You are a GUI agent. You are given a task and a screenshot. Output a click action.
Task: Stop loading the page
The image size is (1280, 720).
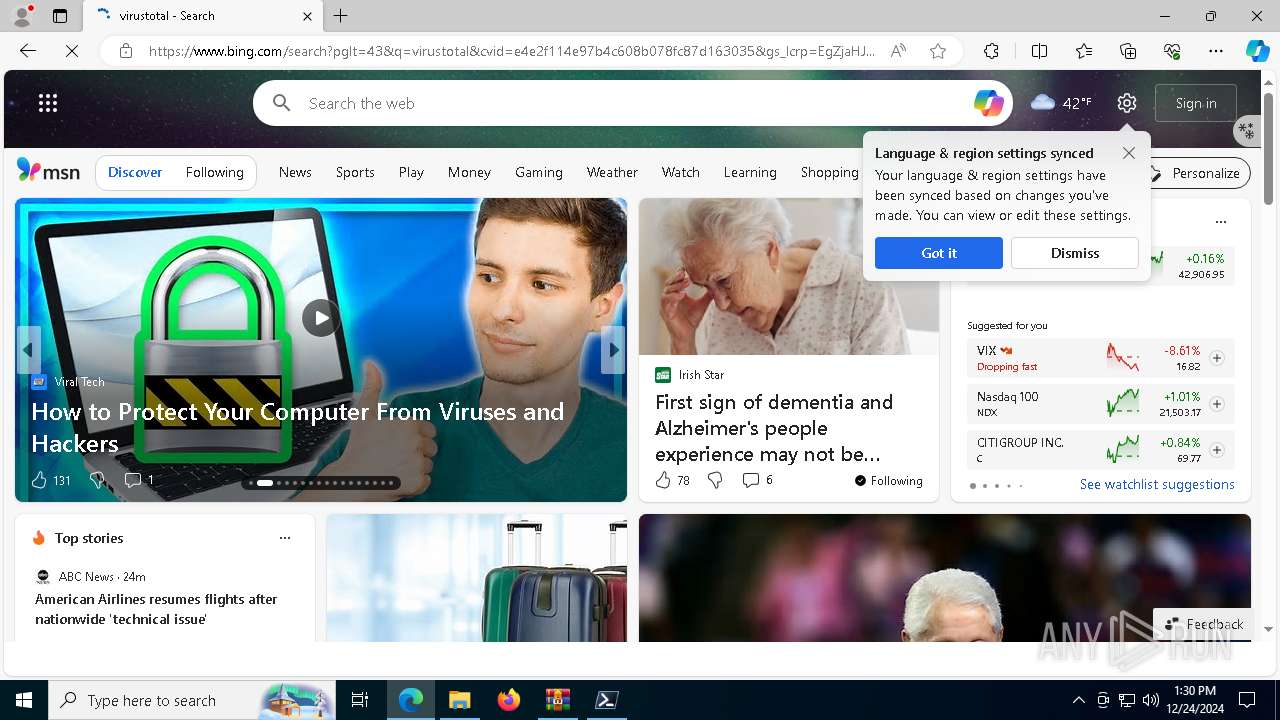pyautogui.click(x=71, y=51)
